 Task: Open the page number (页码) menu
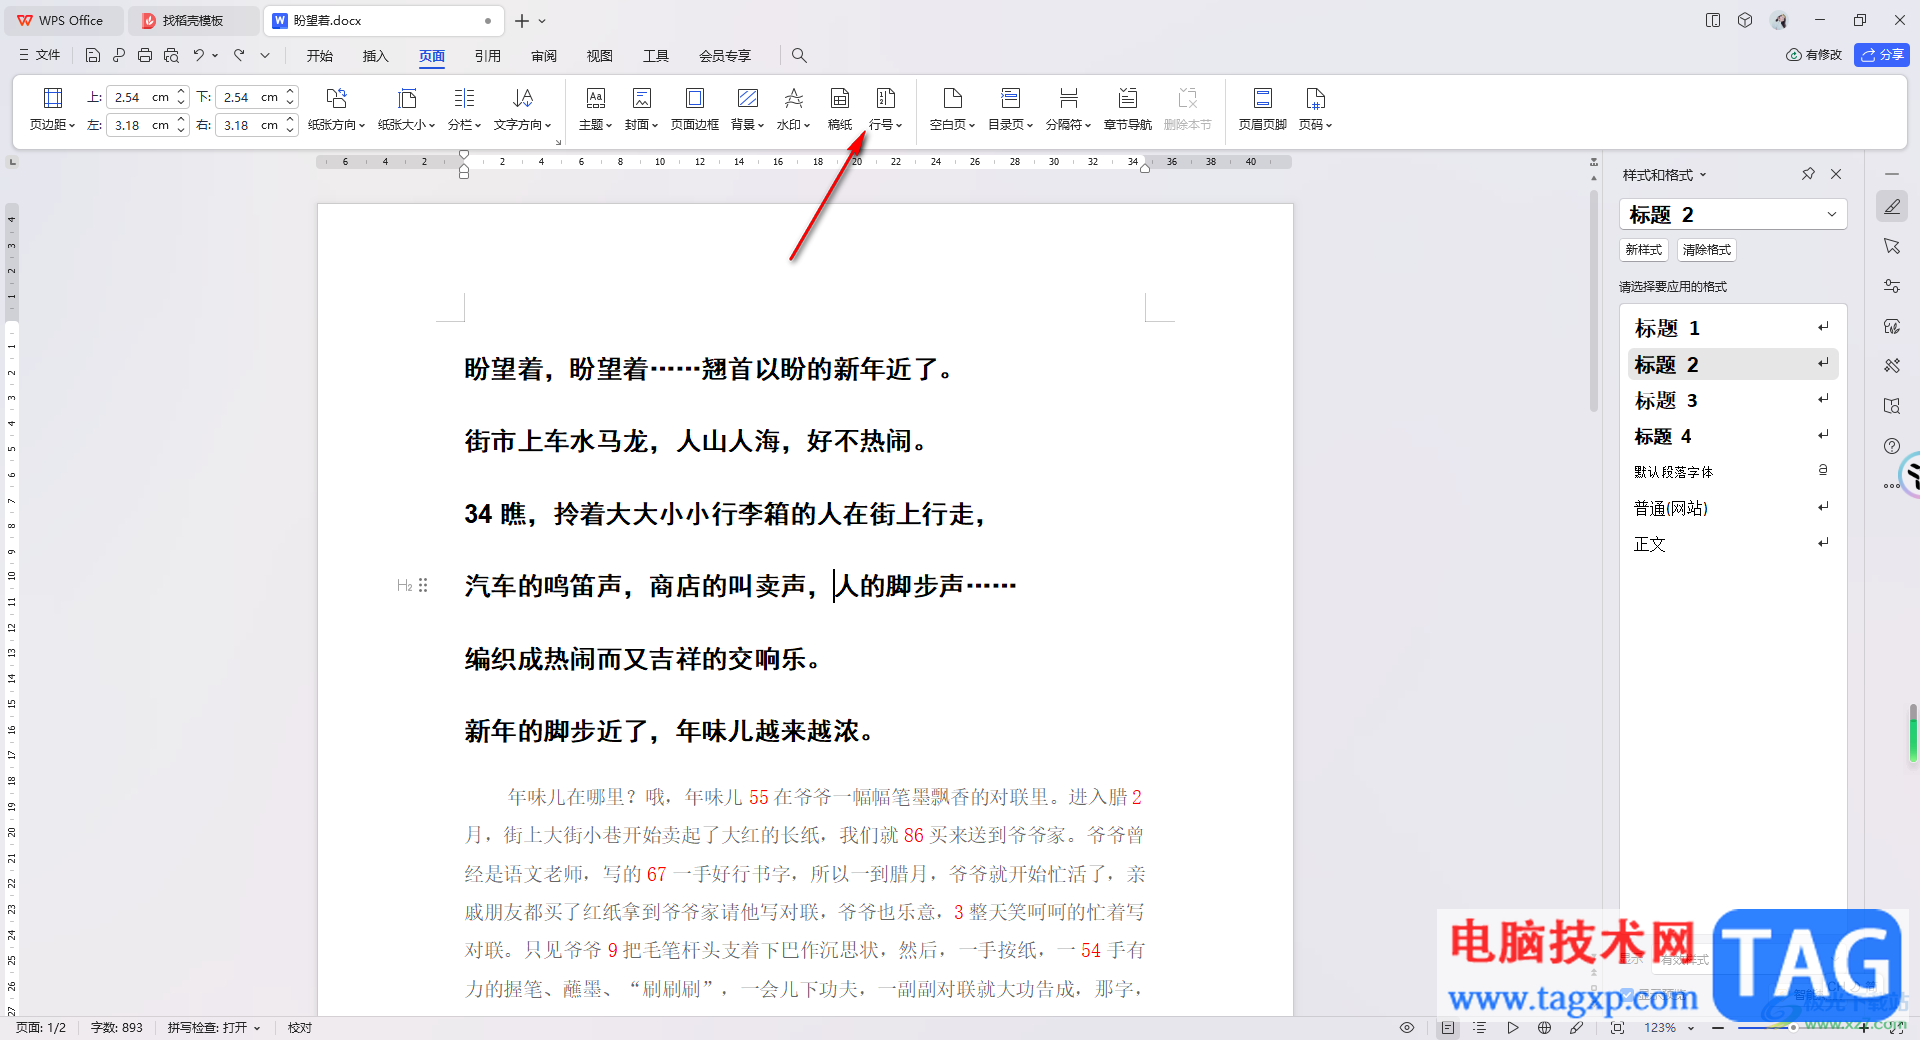click(1315, 110)
